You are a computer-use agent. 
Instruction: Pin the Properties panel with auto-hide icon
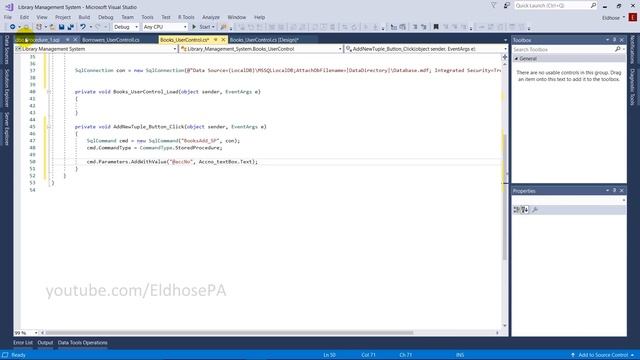614,191
